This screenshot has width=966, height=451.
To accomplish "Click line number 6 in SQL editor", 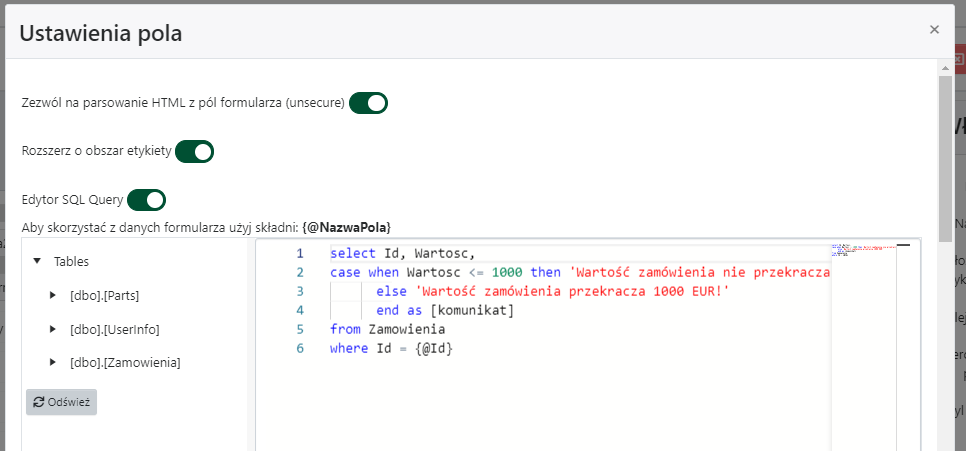I will tap(299, 348).
